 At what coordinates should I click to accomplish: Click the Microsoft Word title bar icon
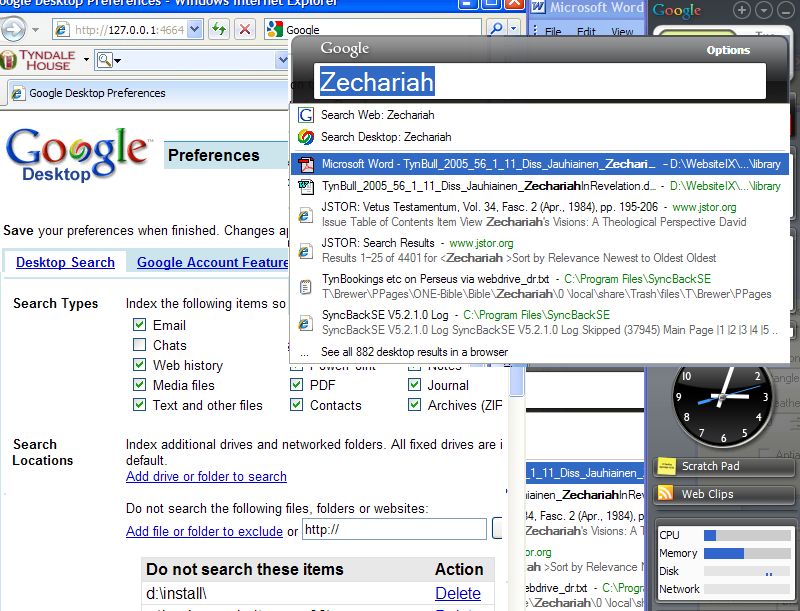coord(538,7)
